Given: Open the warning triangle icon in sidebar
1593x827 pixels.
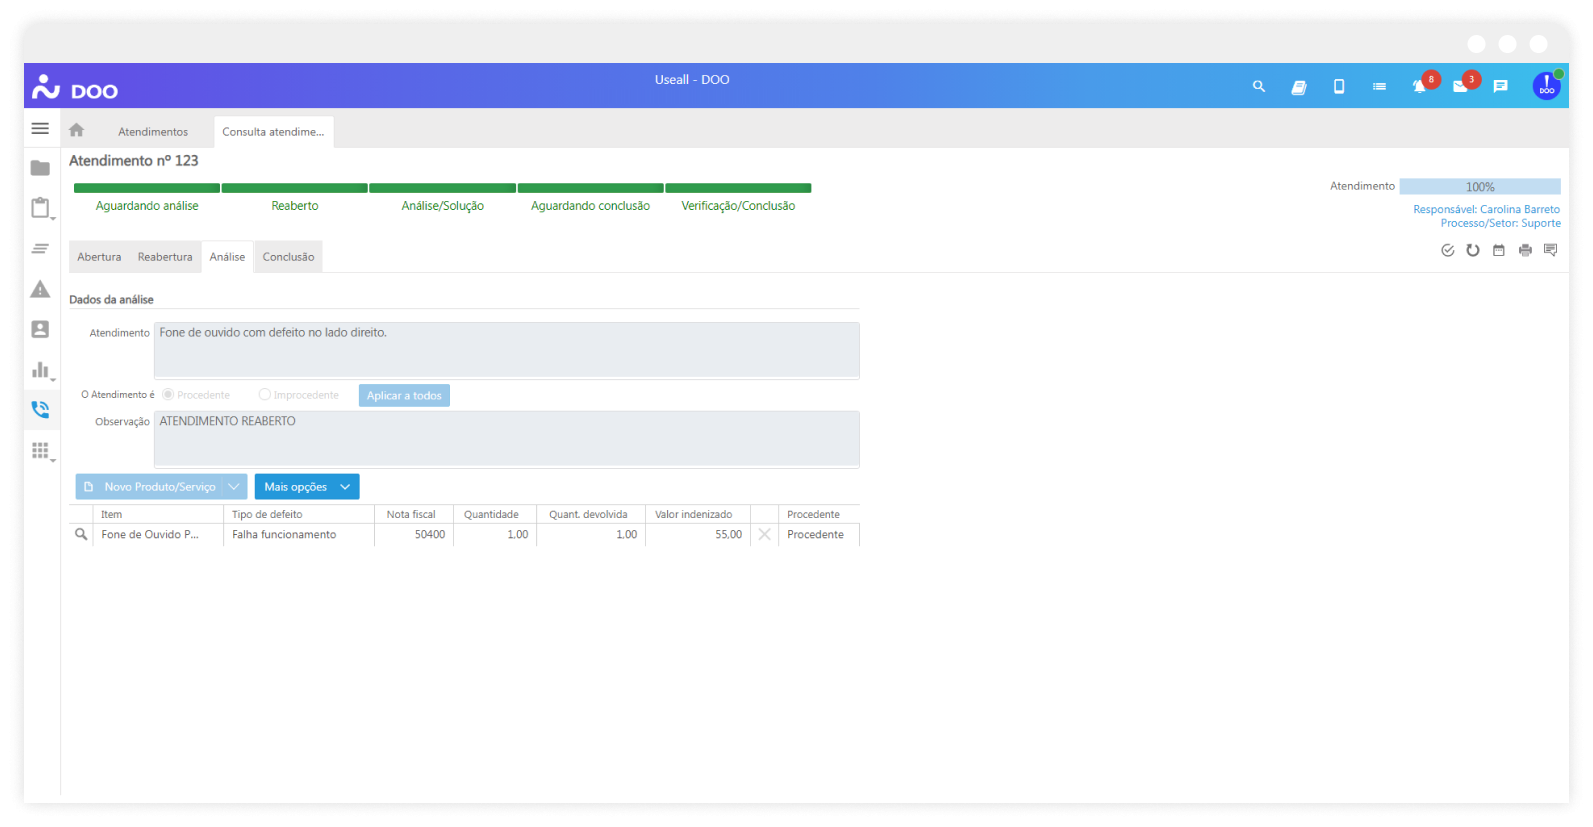Looking at the screenshot, I should coord(40,289).
